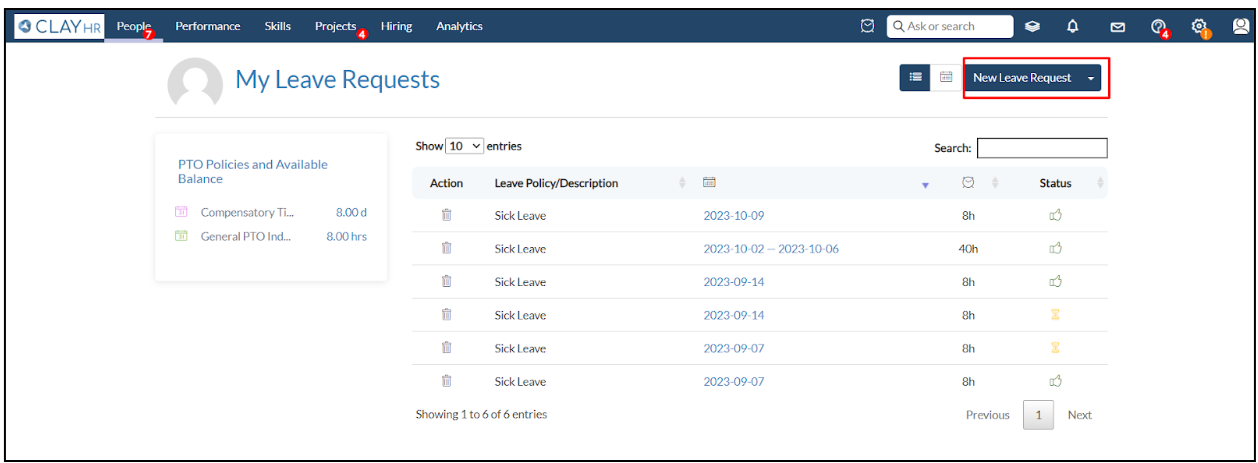Expand the New Leave Request dropdown arrow
1258x463 pixels.
click(1091, 78)
